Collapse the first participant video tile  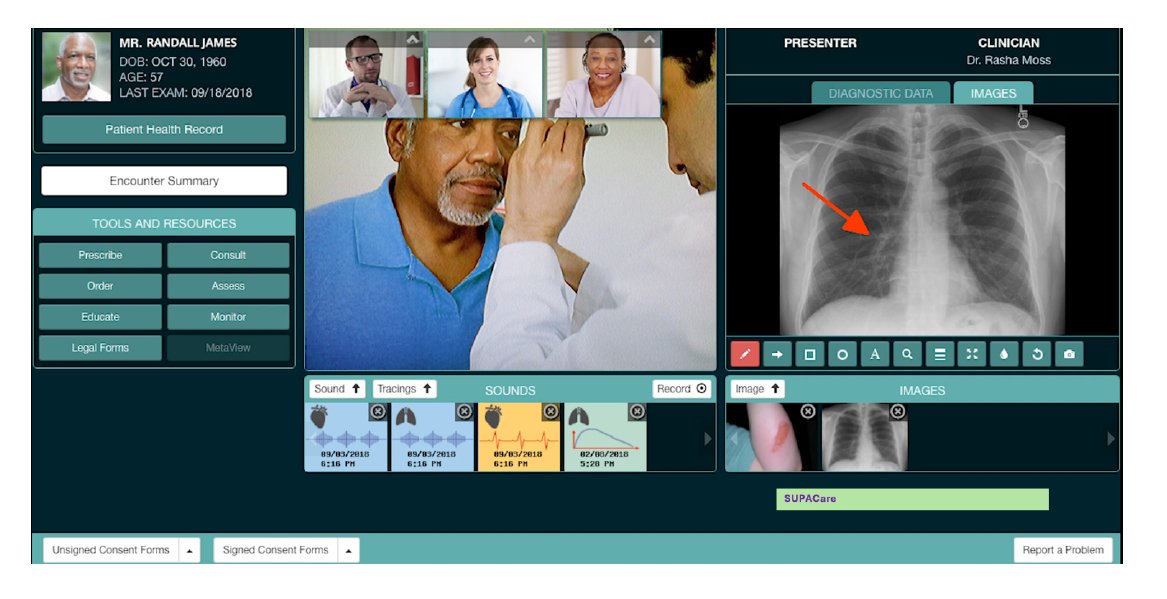point(413,39)
